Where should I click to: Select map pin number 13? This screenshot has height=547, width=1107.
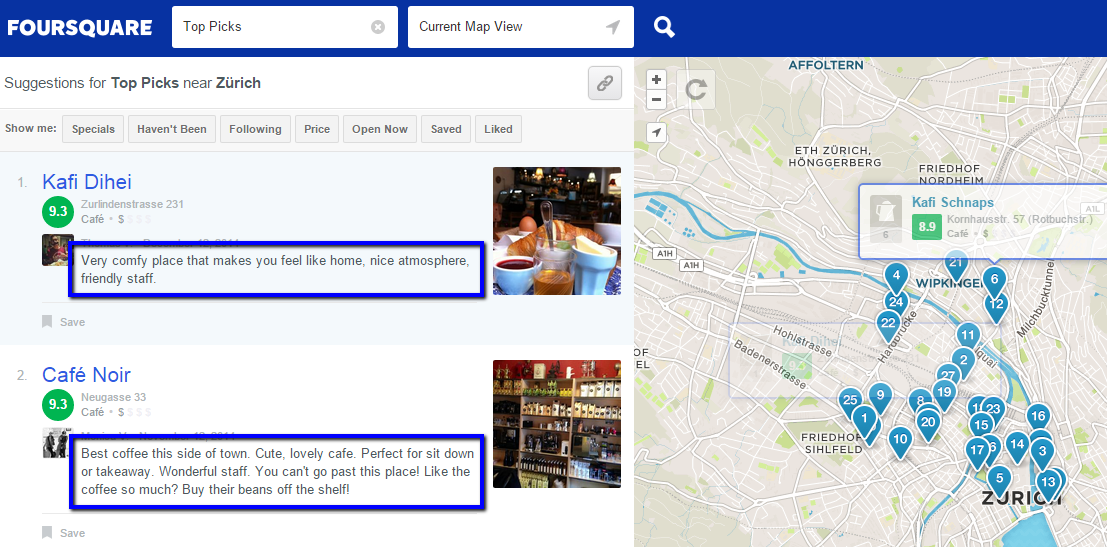point(1048,483)
